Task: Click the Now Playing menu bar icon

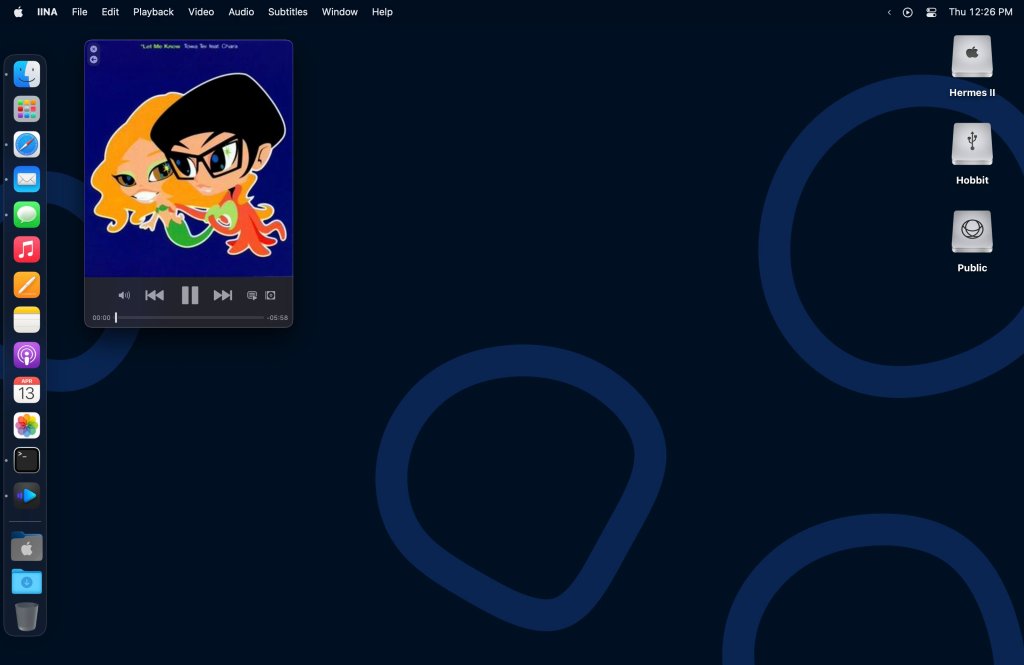Action: pos(908,12)
